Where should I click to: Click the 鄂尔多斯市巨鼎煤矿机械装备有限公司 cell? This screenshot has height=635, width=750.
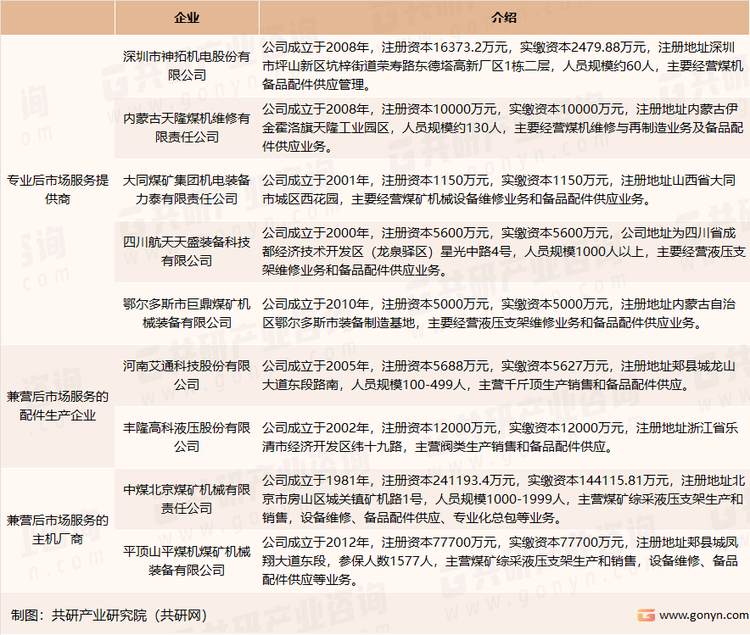click(187, 313)
